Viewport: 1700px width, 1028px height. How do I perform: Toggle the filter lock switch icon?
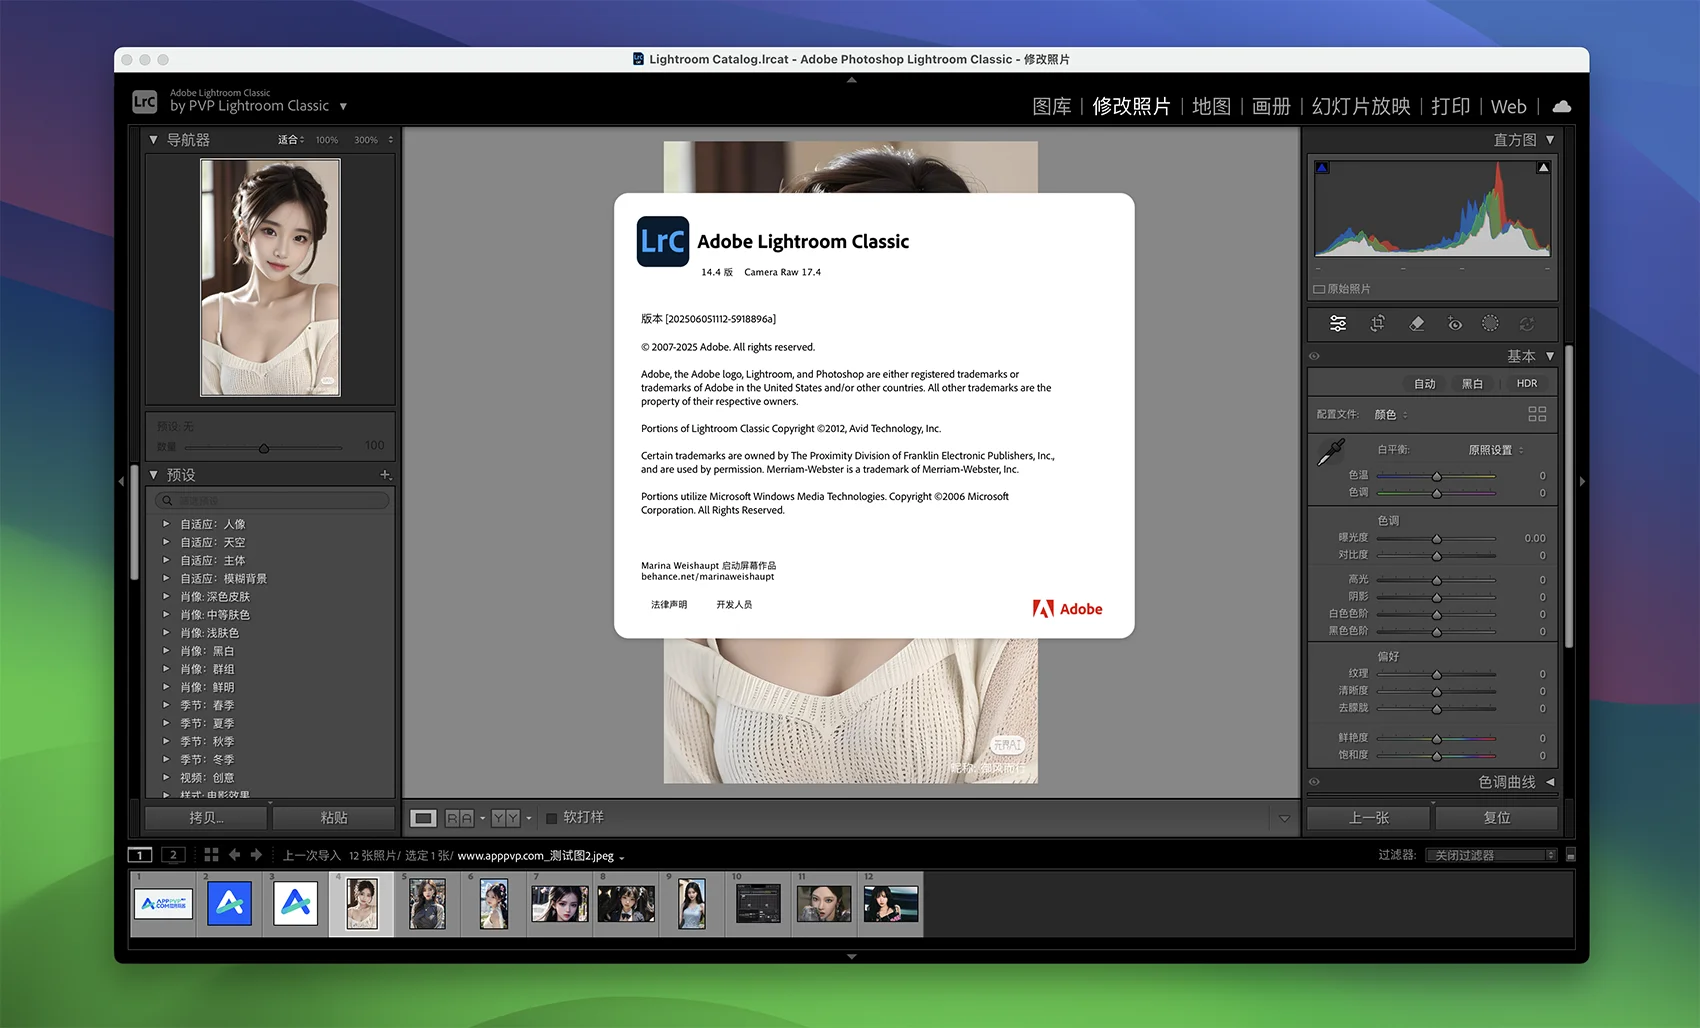point(1570,855)
